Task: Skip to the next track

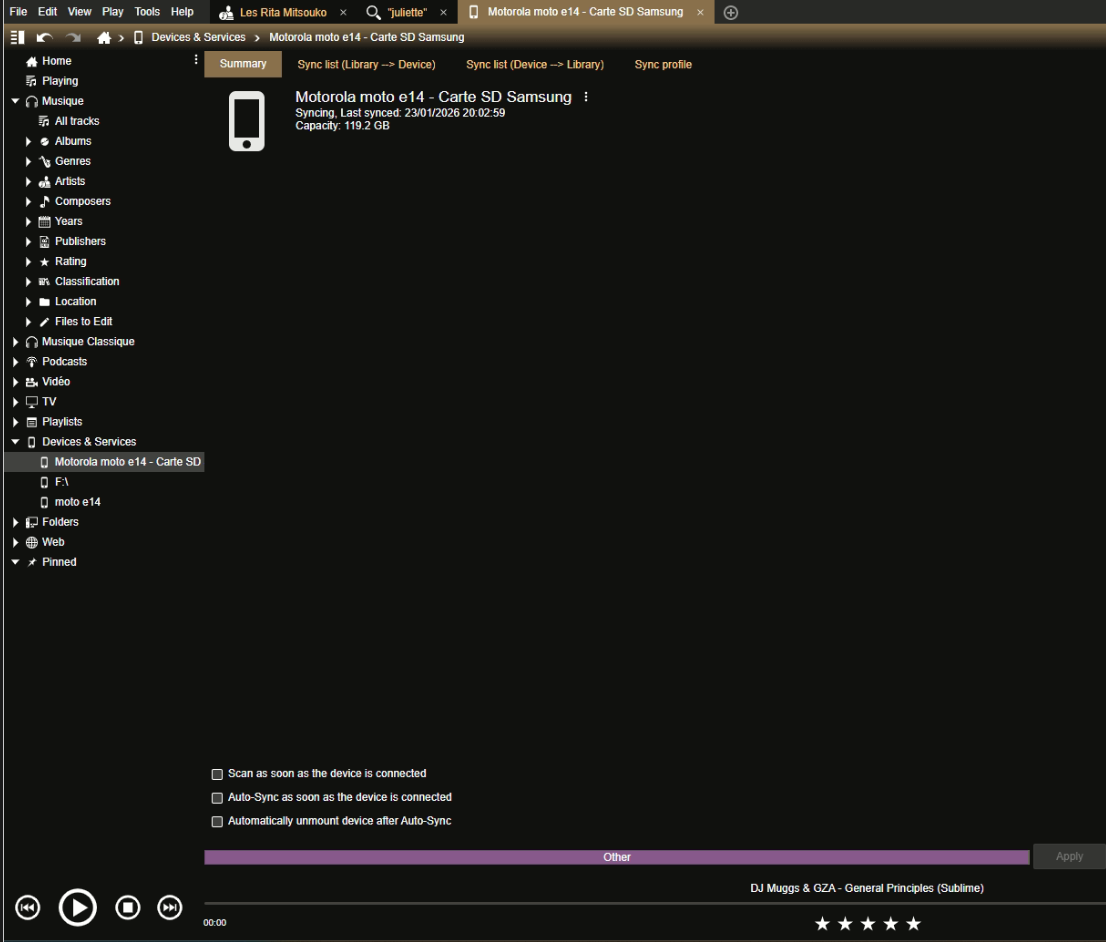Action: tap(171, 907)
